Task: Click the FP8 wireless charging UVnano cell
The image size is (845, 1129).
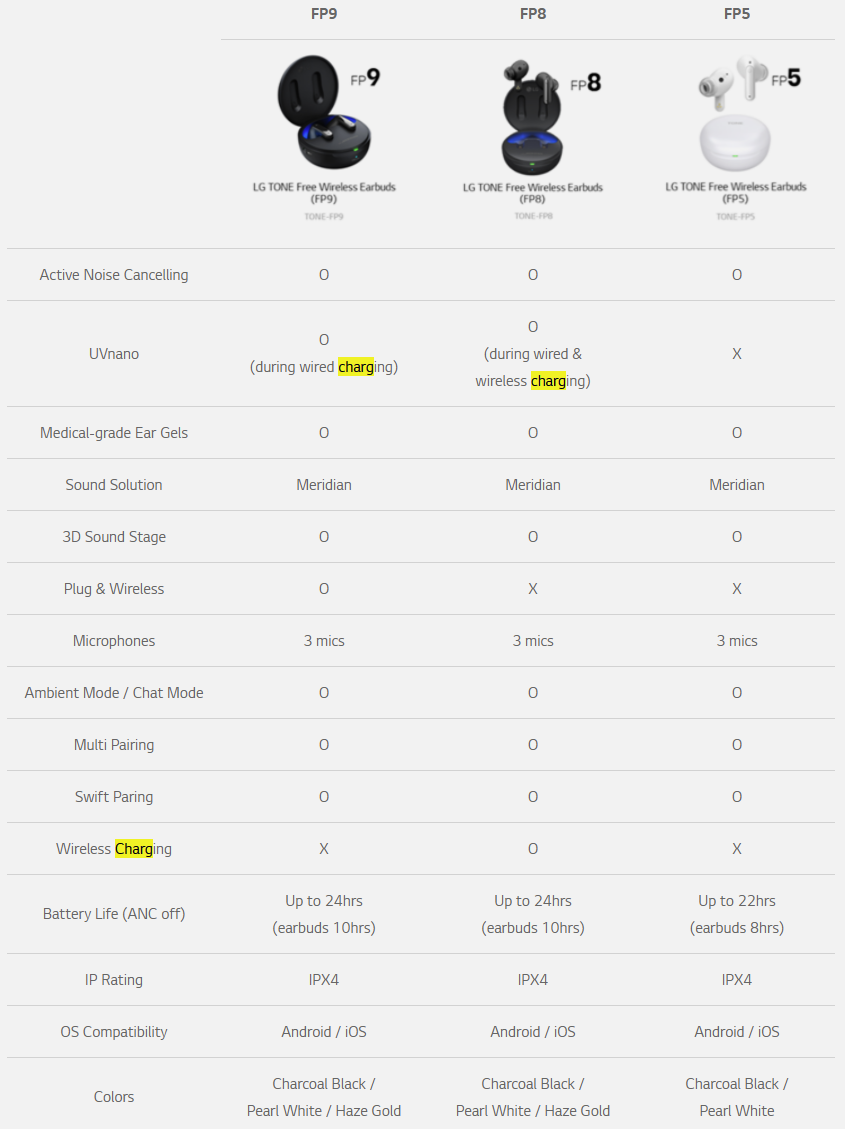Action: (533, 354)
